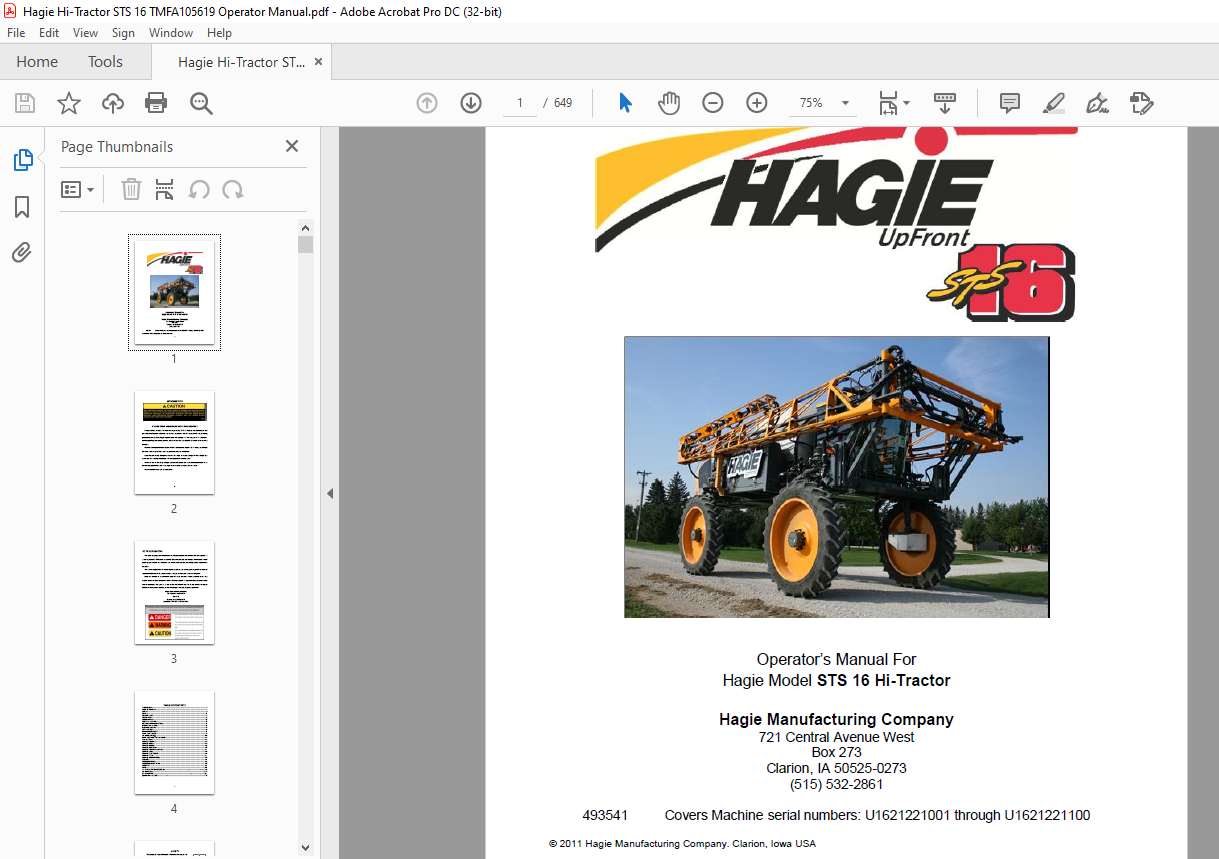This screenshot has width=1219, height=859.
Task: Rotate page clockwise in thumbnails panel
Action: (233, 189)
